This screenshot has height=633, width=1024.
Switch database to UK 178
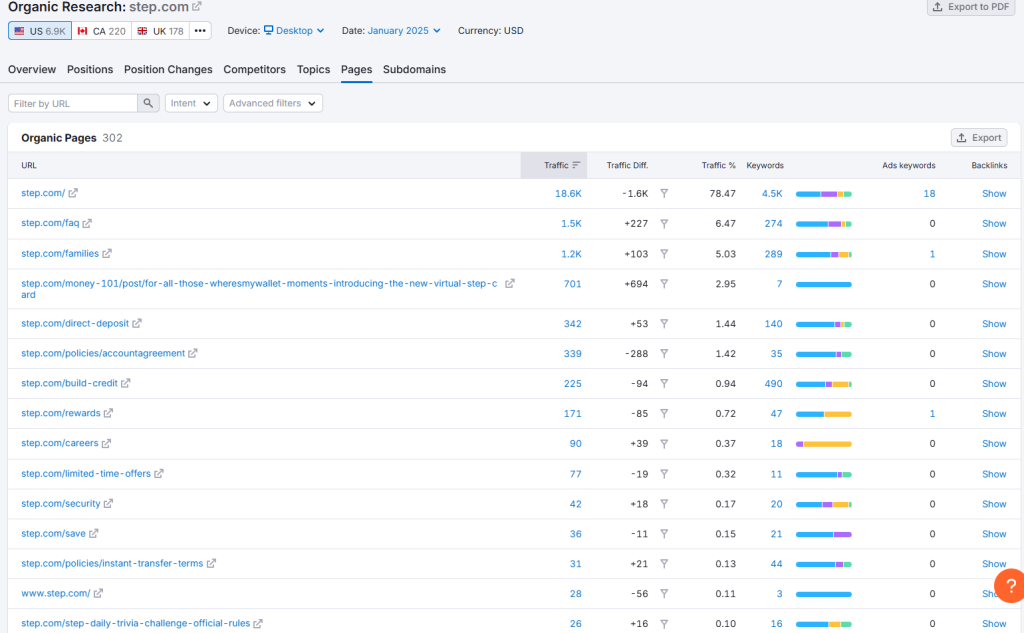click(x=160, y=31)
